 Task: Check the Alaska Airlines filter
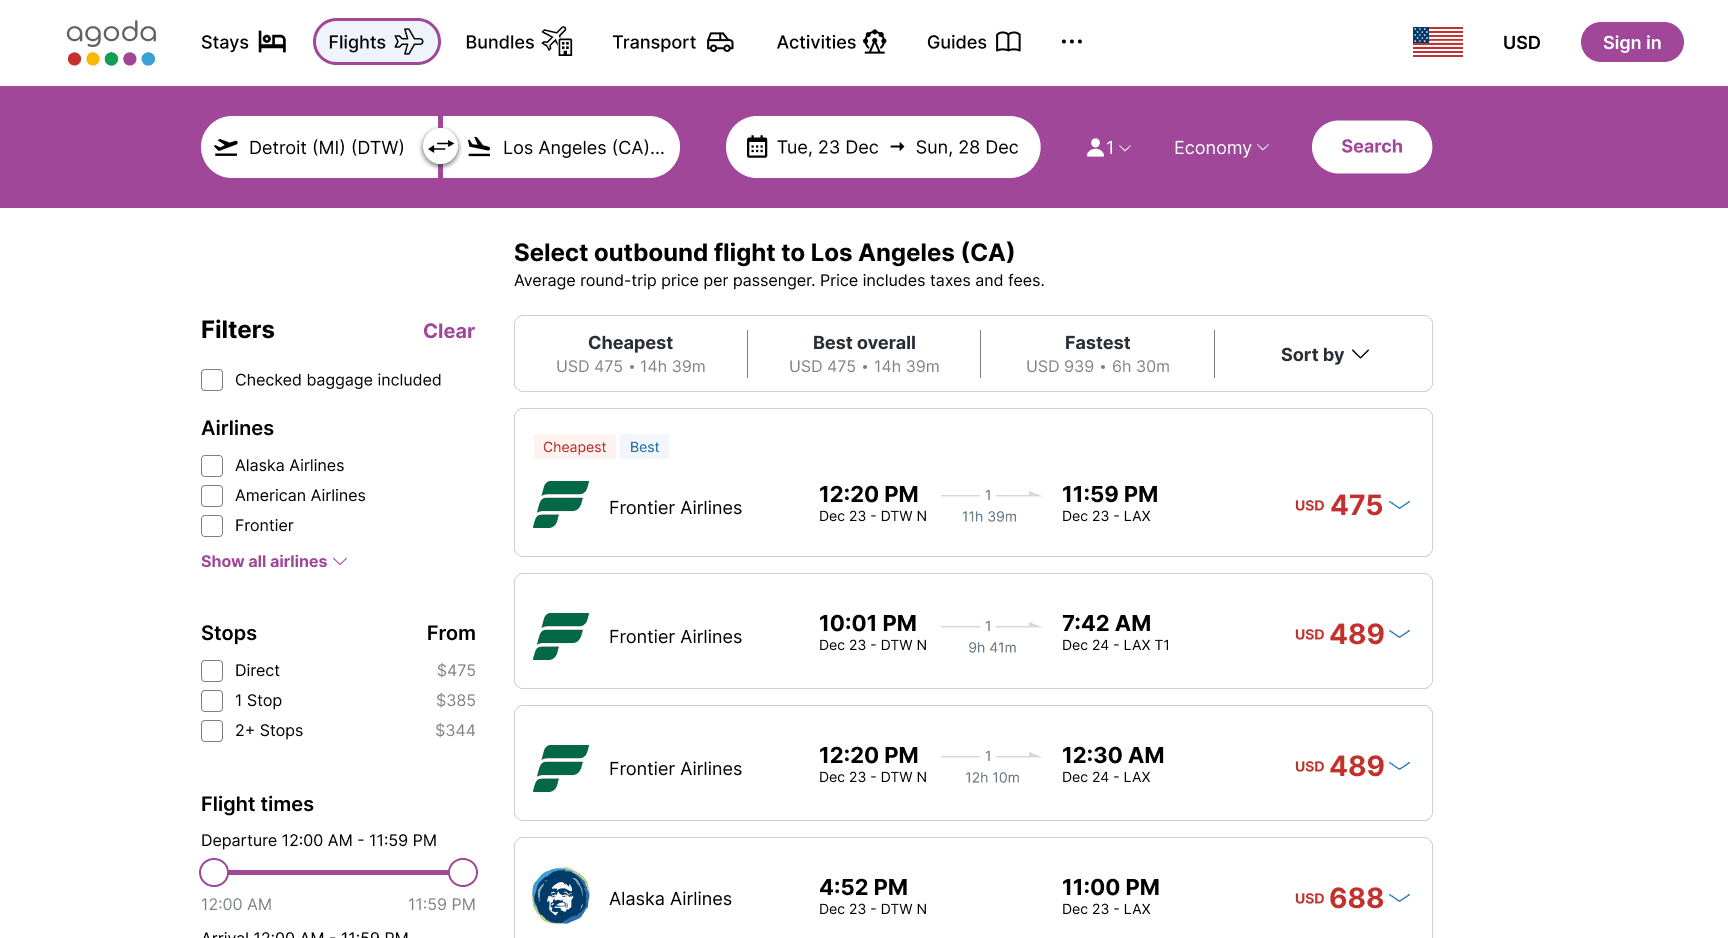pyautogui.click(x=212, y=466)
